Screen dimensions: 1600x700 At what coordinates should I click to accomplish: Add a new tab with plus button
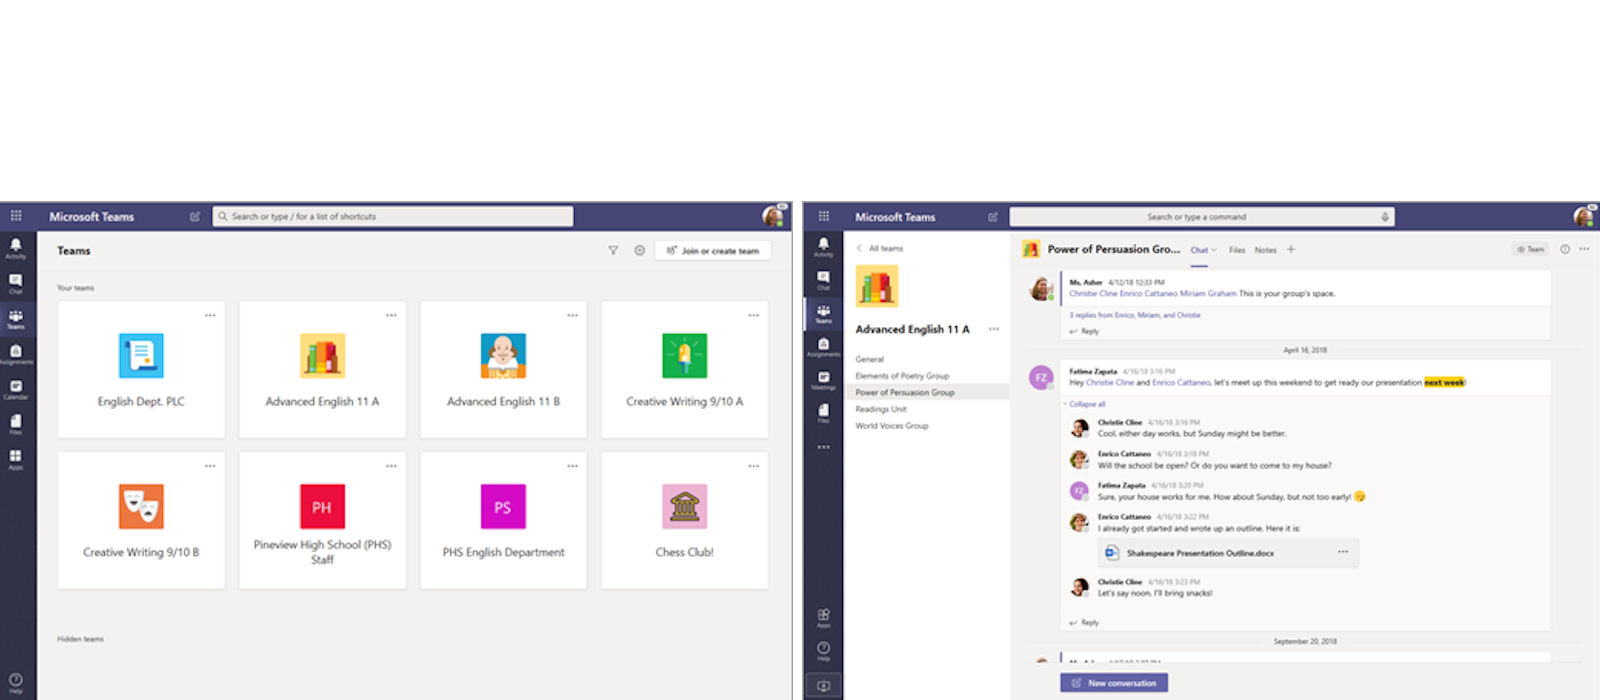[x=1291, y=249]
